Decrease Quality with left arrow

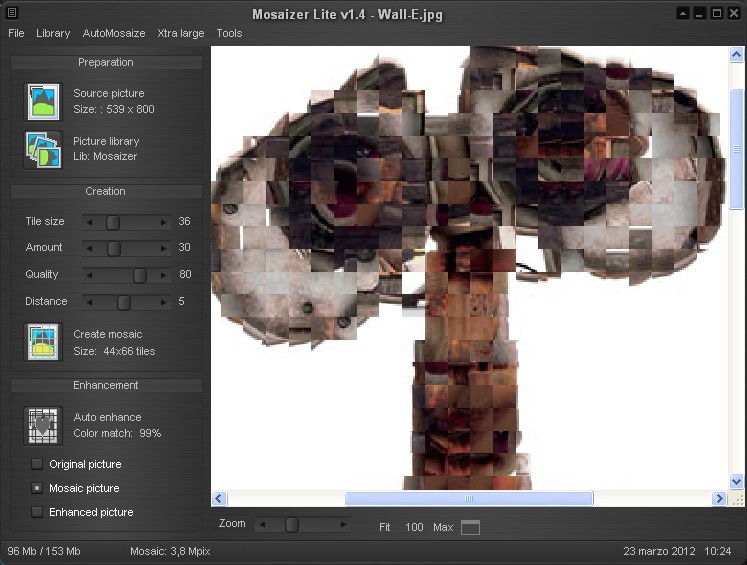click(x=89, y=275)
